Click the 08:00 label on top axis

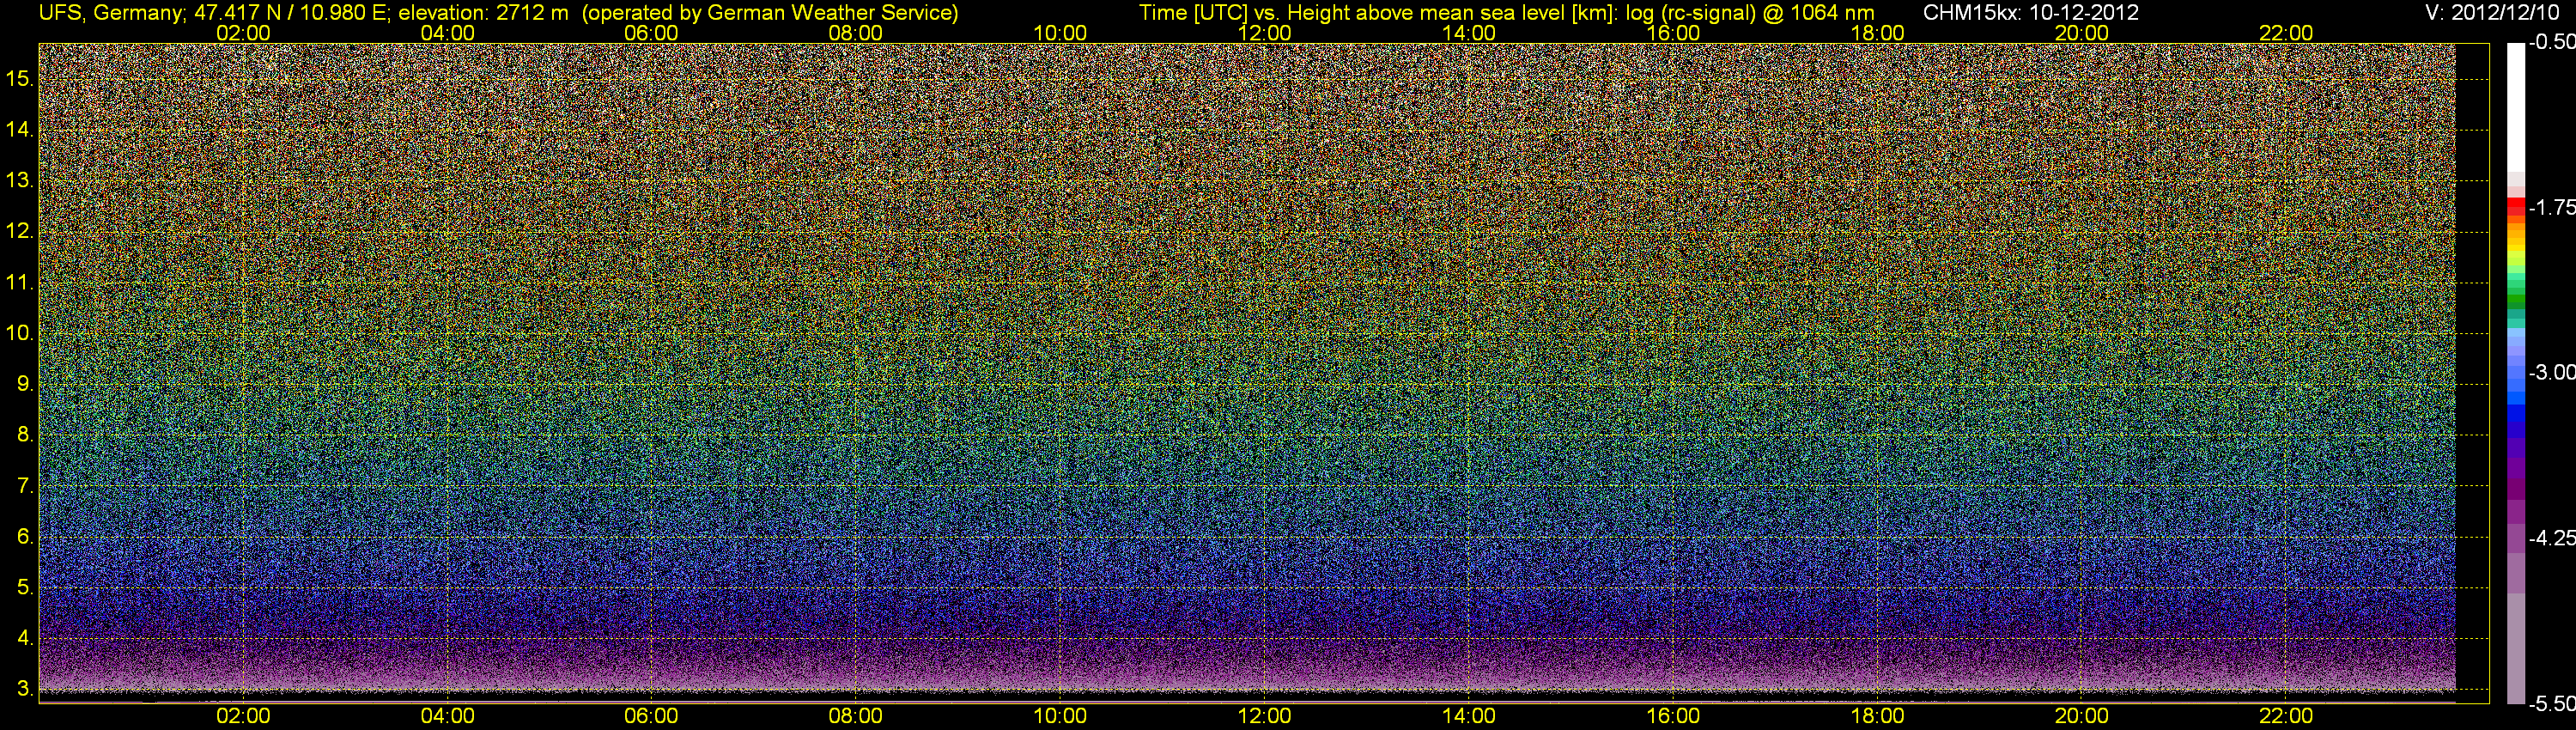click(x=855, y=33)
